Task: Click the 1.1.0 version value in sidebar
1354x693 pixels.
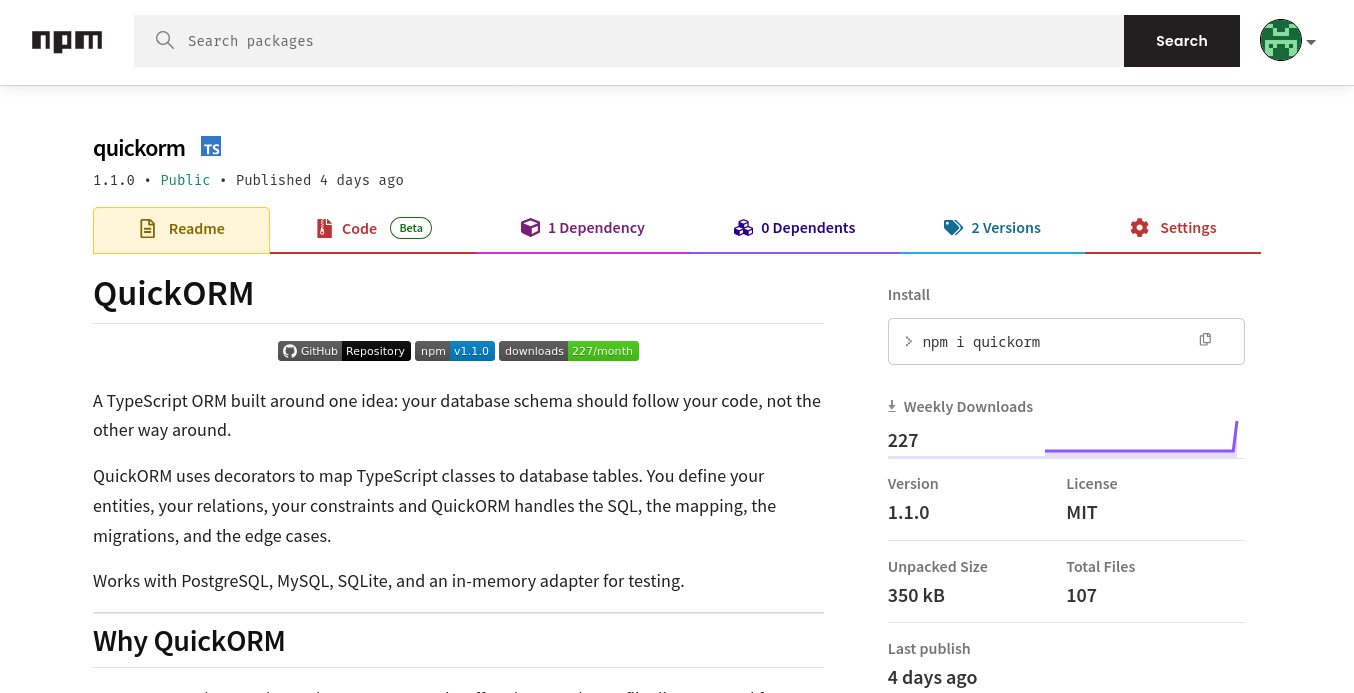Action: (908, 512)
